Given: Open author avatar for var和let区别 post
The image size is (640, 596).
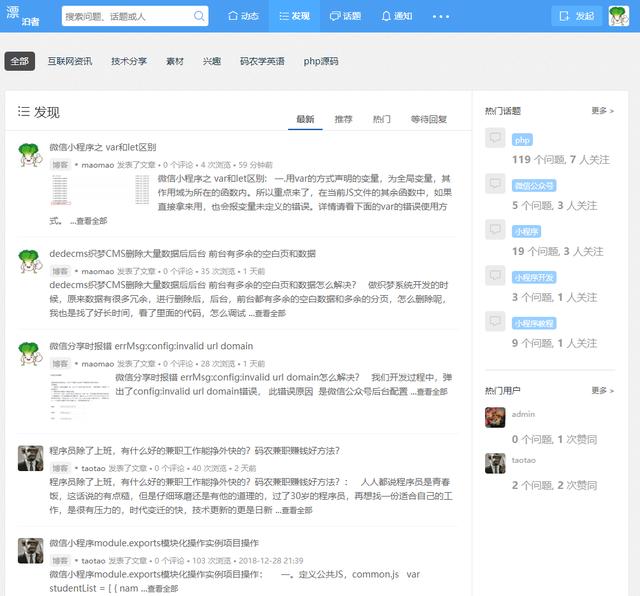Looking at the screenshot, I should pos(31,155).
